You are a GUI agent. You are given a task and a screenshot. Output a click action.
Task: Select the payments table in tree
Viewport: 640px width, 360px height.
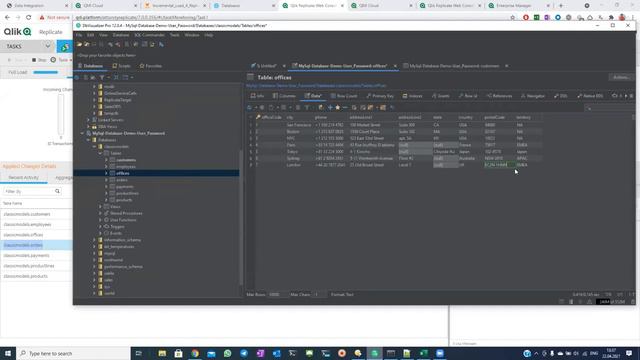pos(125,187)
